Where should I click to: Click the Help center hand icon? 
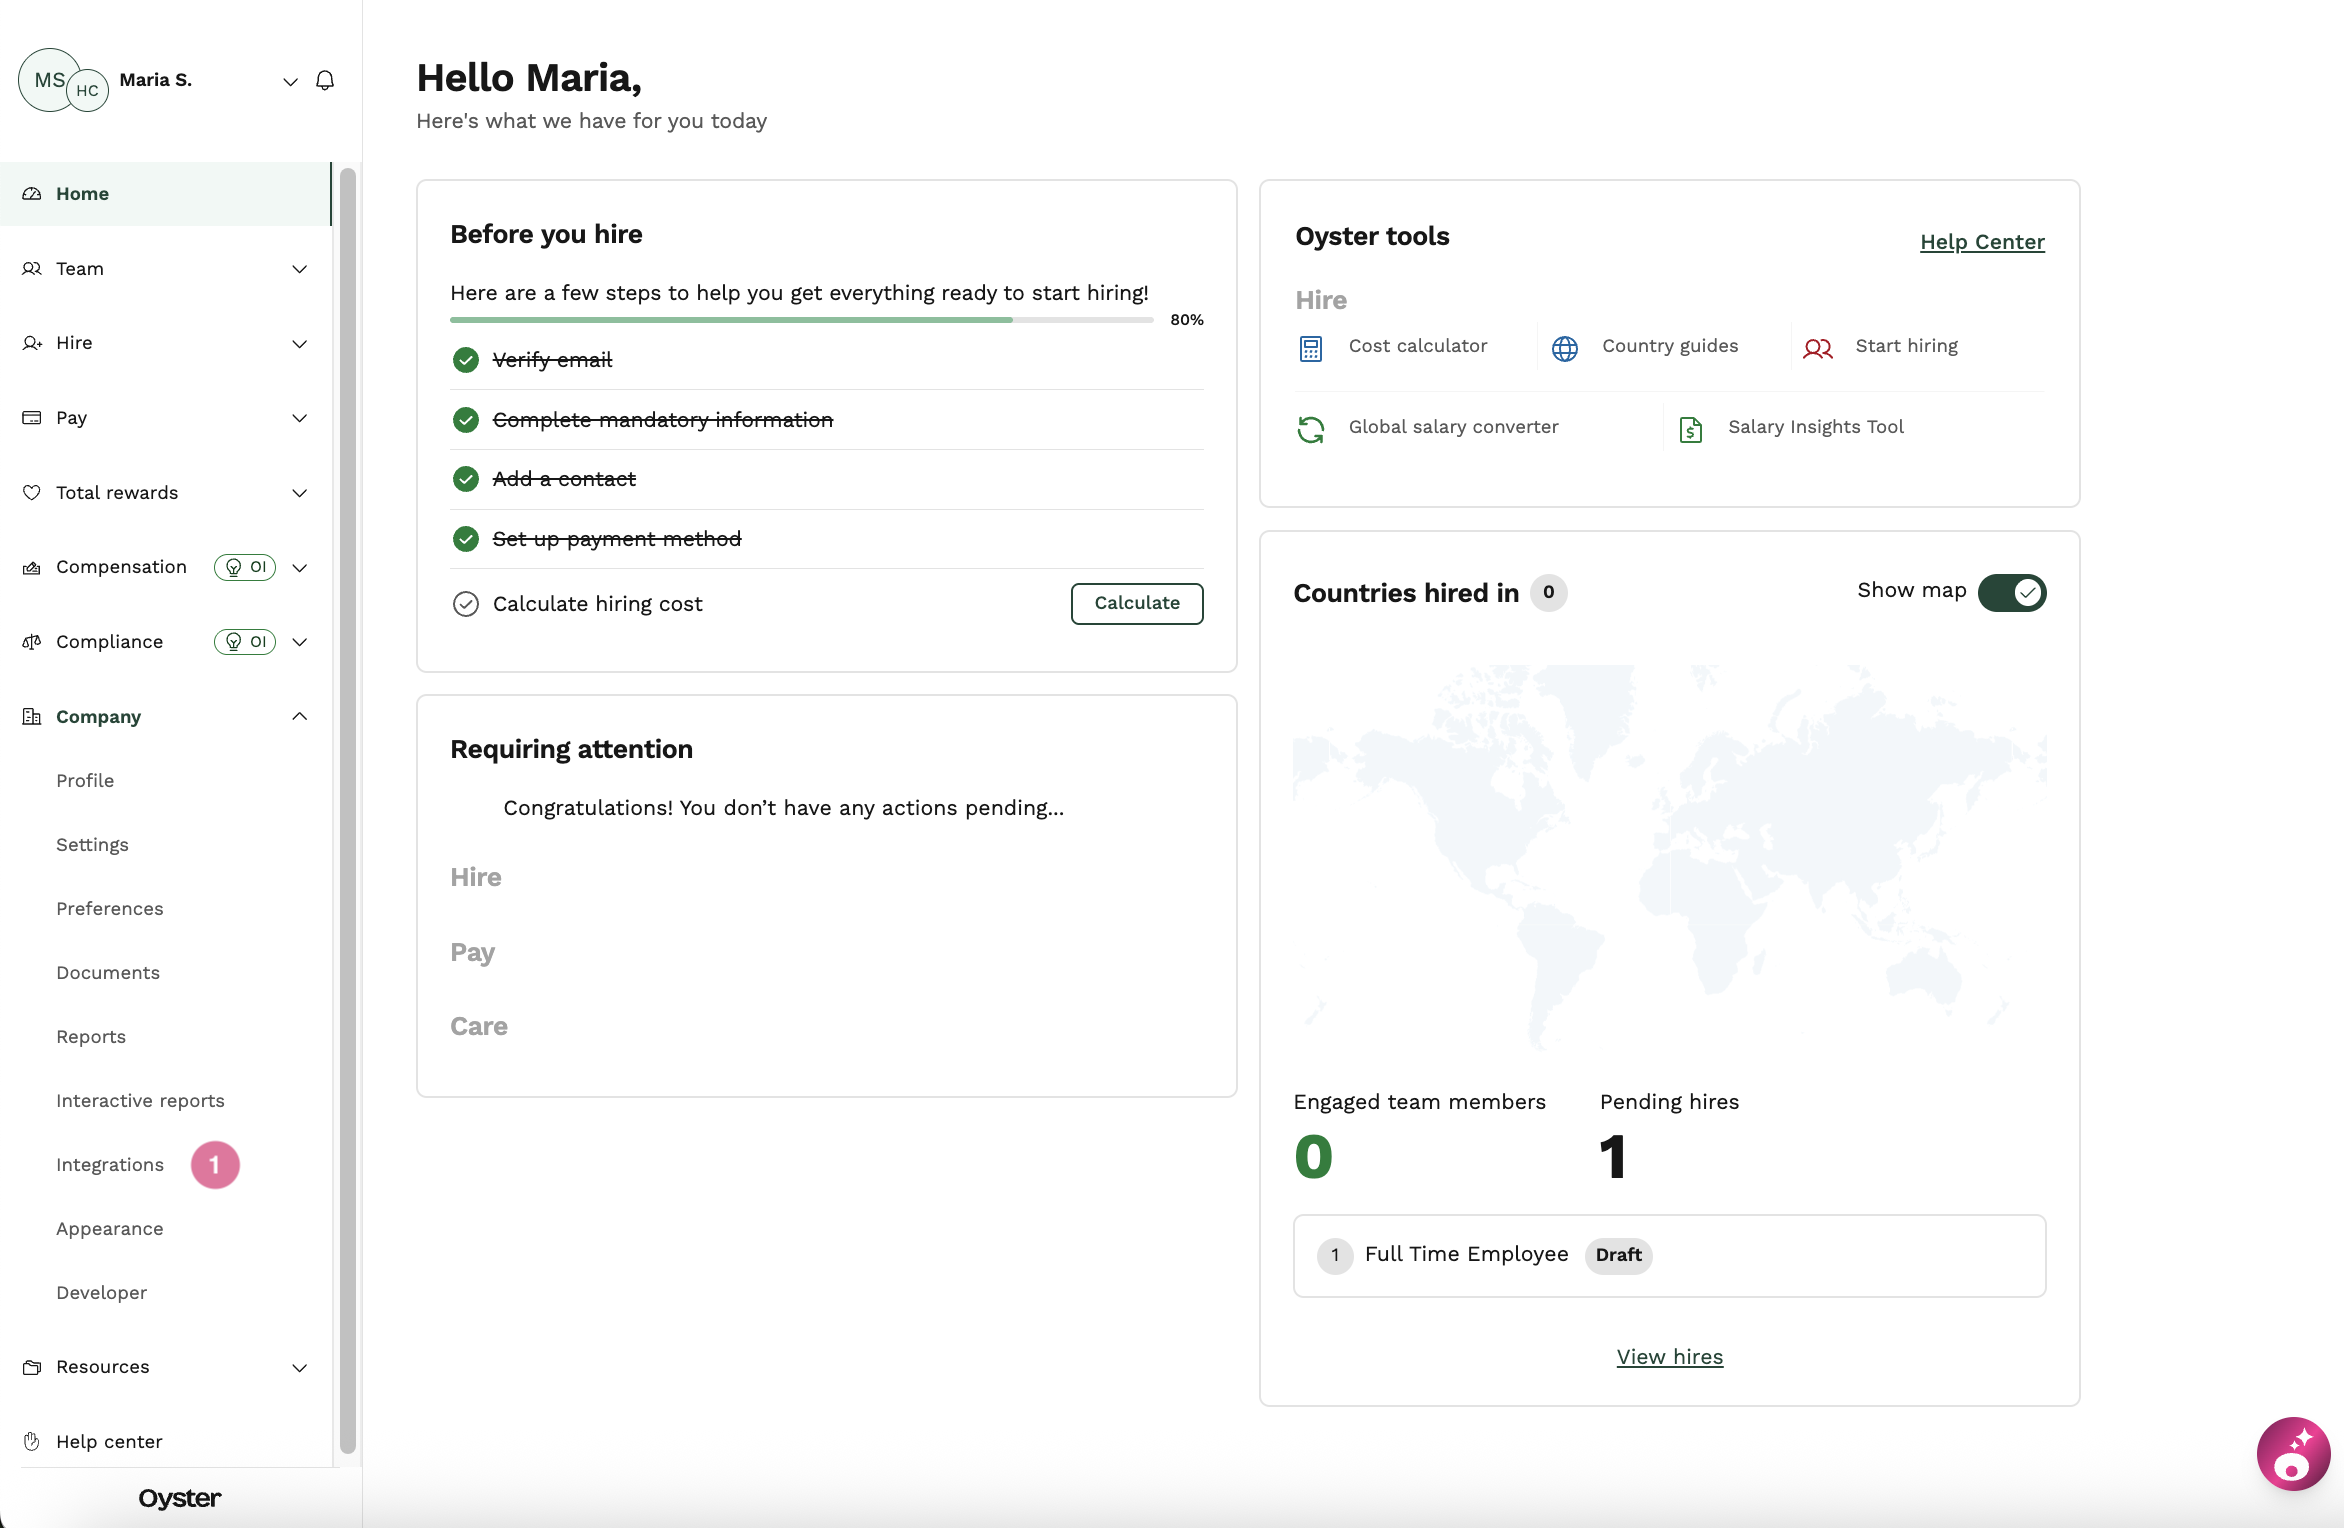(x=32, y=1441)
